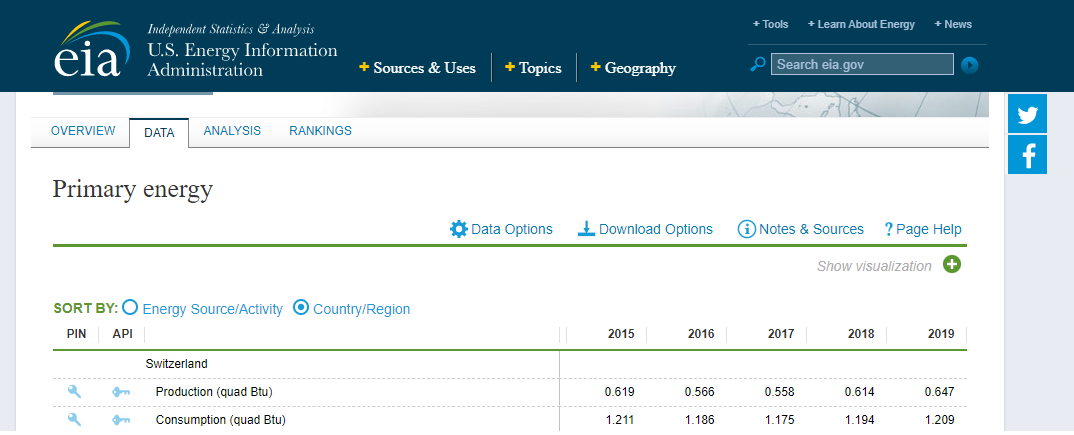1074x435 pixels.
Task: Share page via Facebook icon
Action: coord(1027,155)
